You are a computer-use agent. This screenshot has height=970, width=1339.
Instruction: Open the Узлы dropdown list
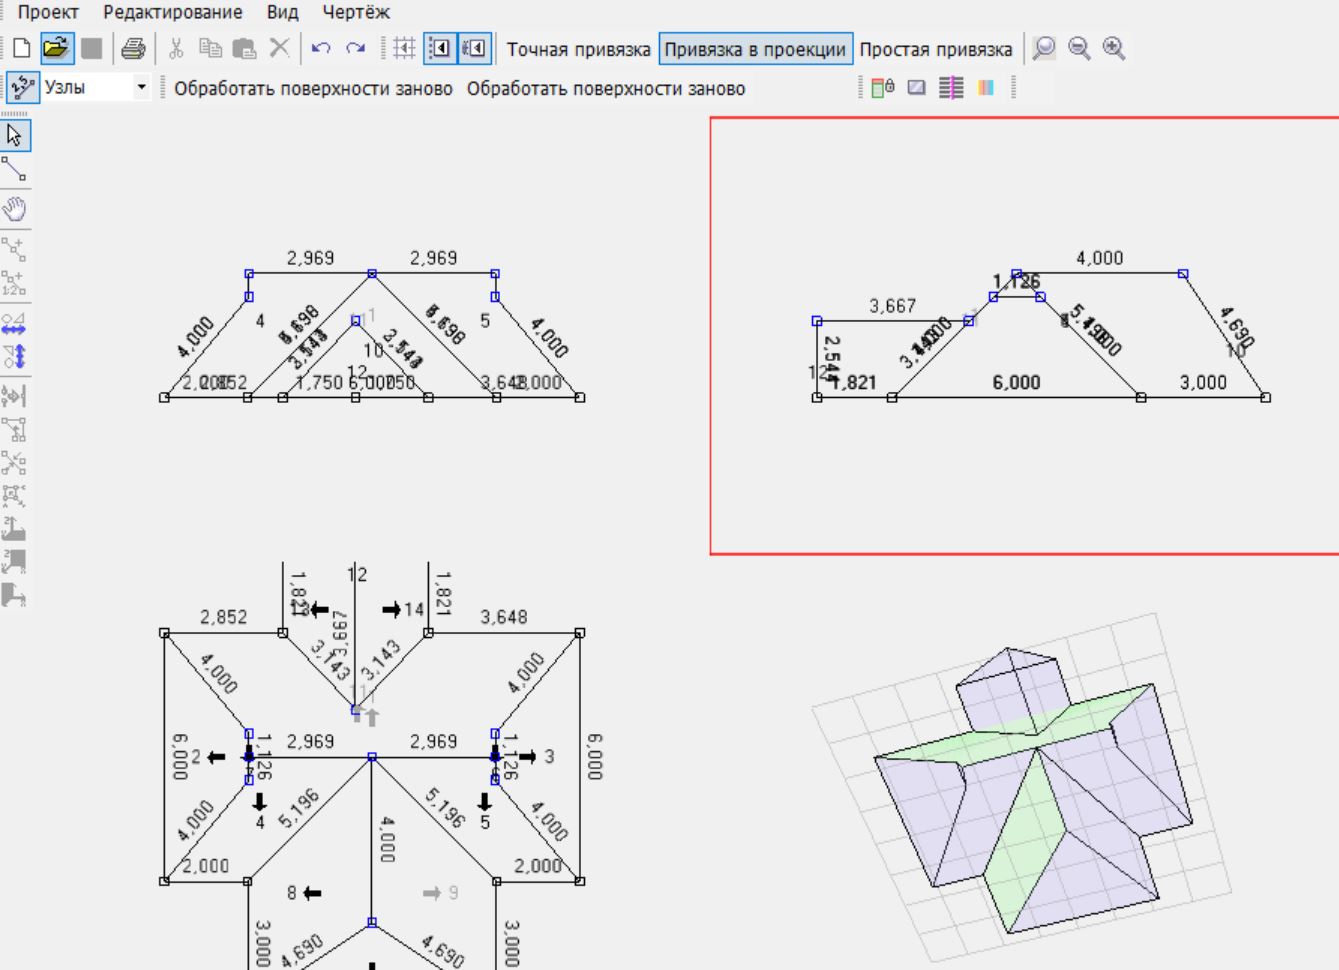pos(141,87)
